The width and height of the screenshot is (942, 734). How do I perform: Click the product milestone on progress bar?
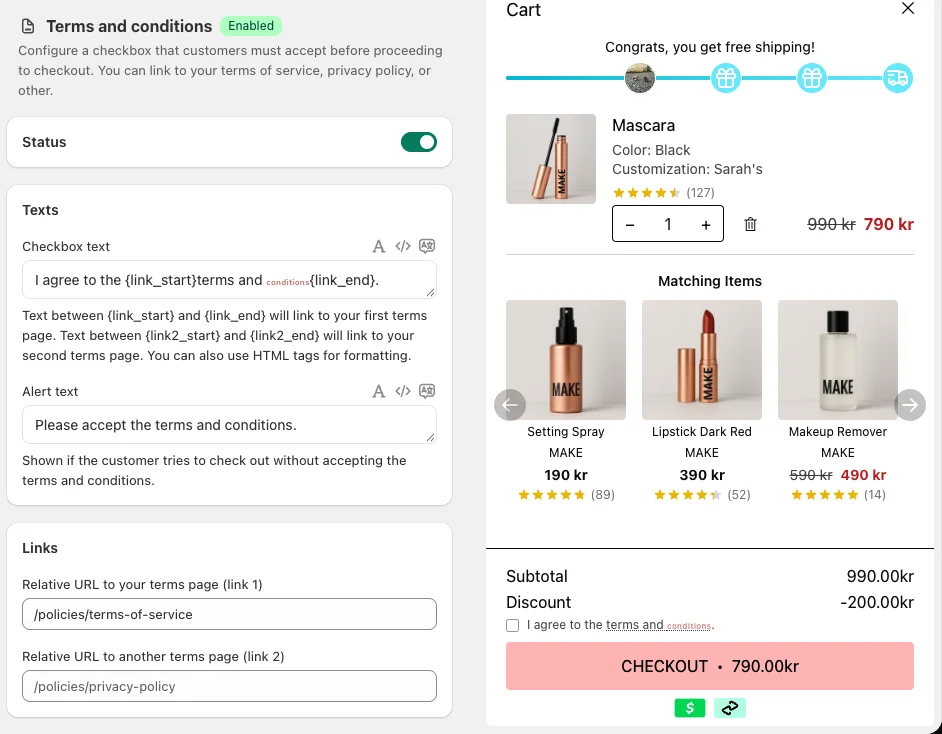[x=640, y=78]
